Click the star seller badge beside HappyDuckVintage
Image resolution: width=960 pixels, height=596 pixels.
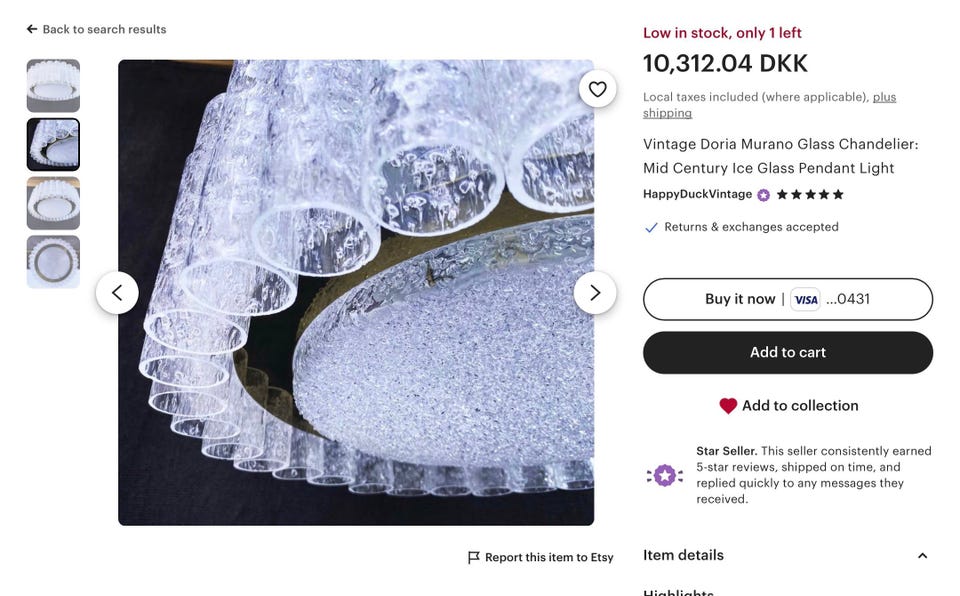tap(764, 195)
